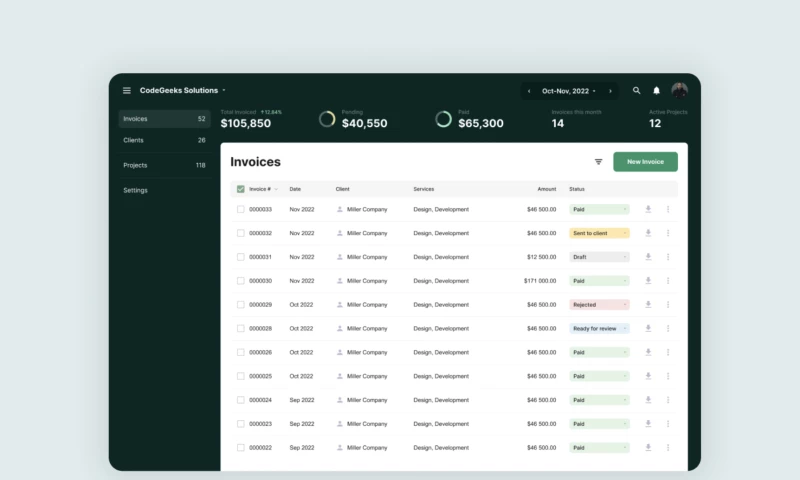Select Projects in the sidebar
Image resolution: width=800 pixels, height=480 pixels.
tap(164, 165)
